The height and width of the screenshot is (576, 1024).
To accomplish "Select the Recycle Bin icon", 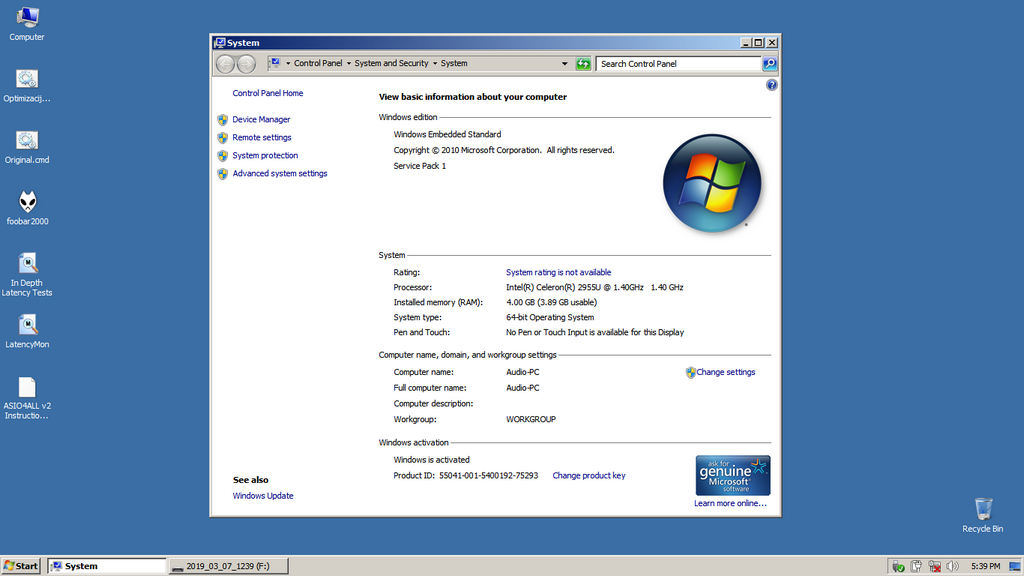I will [x=983, y=509].
